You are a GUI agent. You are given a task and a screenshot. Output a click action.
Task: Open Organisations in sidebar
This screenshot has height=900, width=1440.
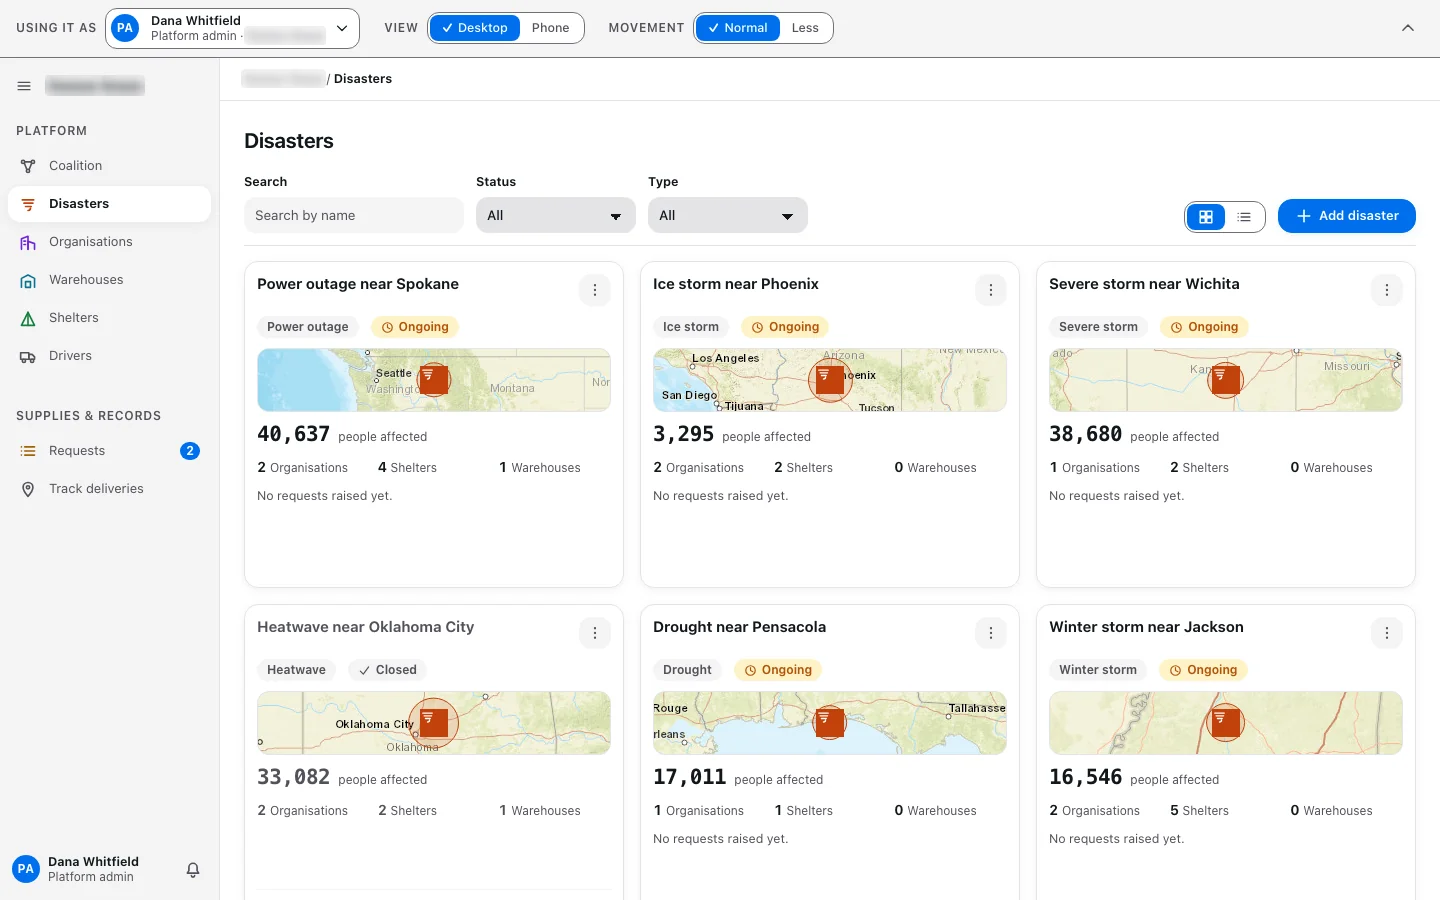(x=109, y=242)
